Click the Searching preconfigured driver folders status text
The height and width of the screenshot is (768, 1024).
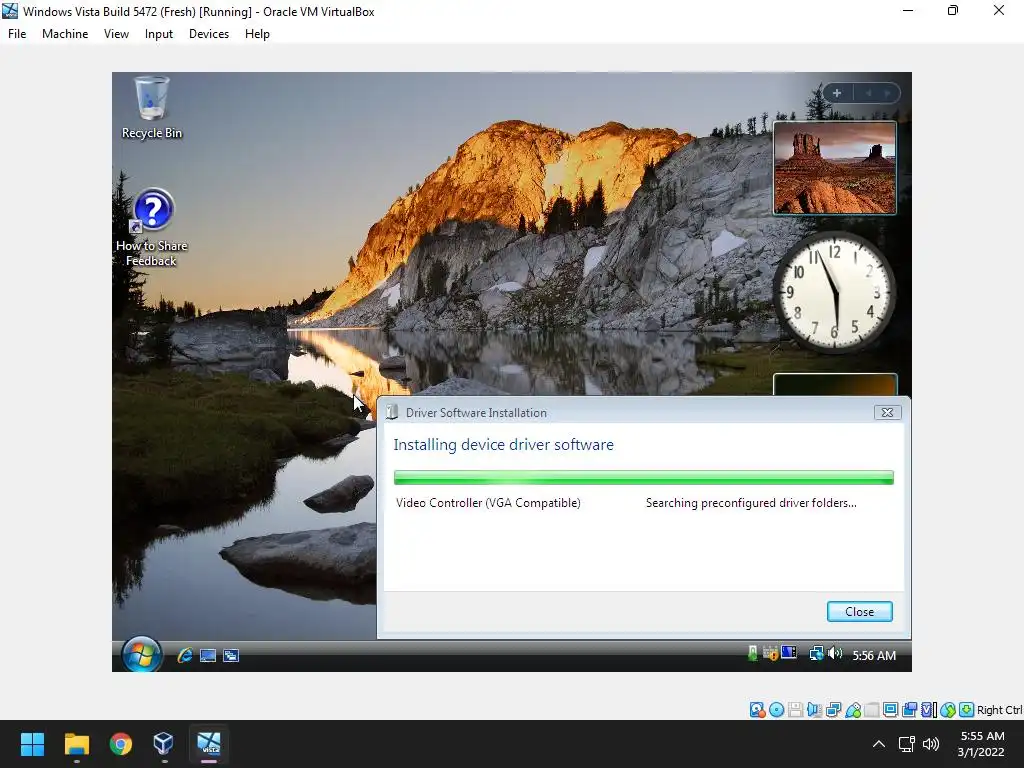point(751,503)
